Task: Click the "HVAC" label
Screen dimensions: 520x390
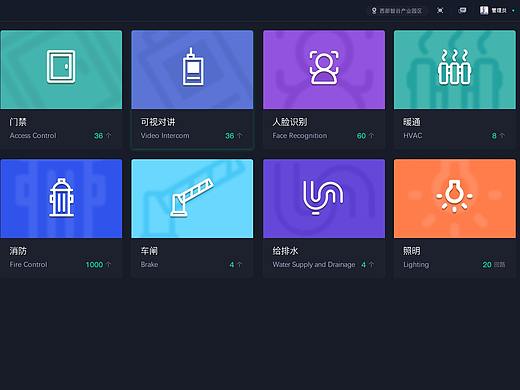Action: tap(413, 135)
